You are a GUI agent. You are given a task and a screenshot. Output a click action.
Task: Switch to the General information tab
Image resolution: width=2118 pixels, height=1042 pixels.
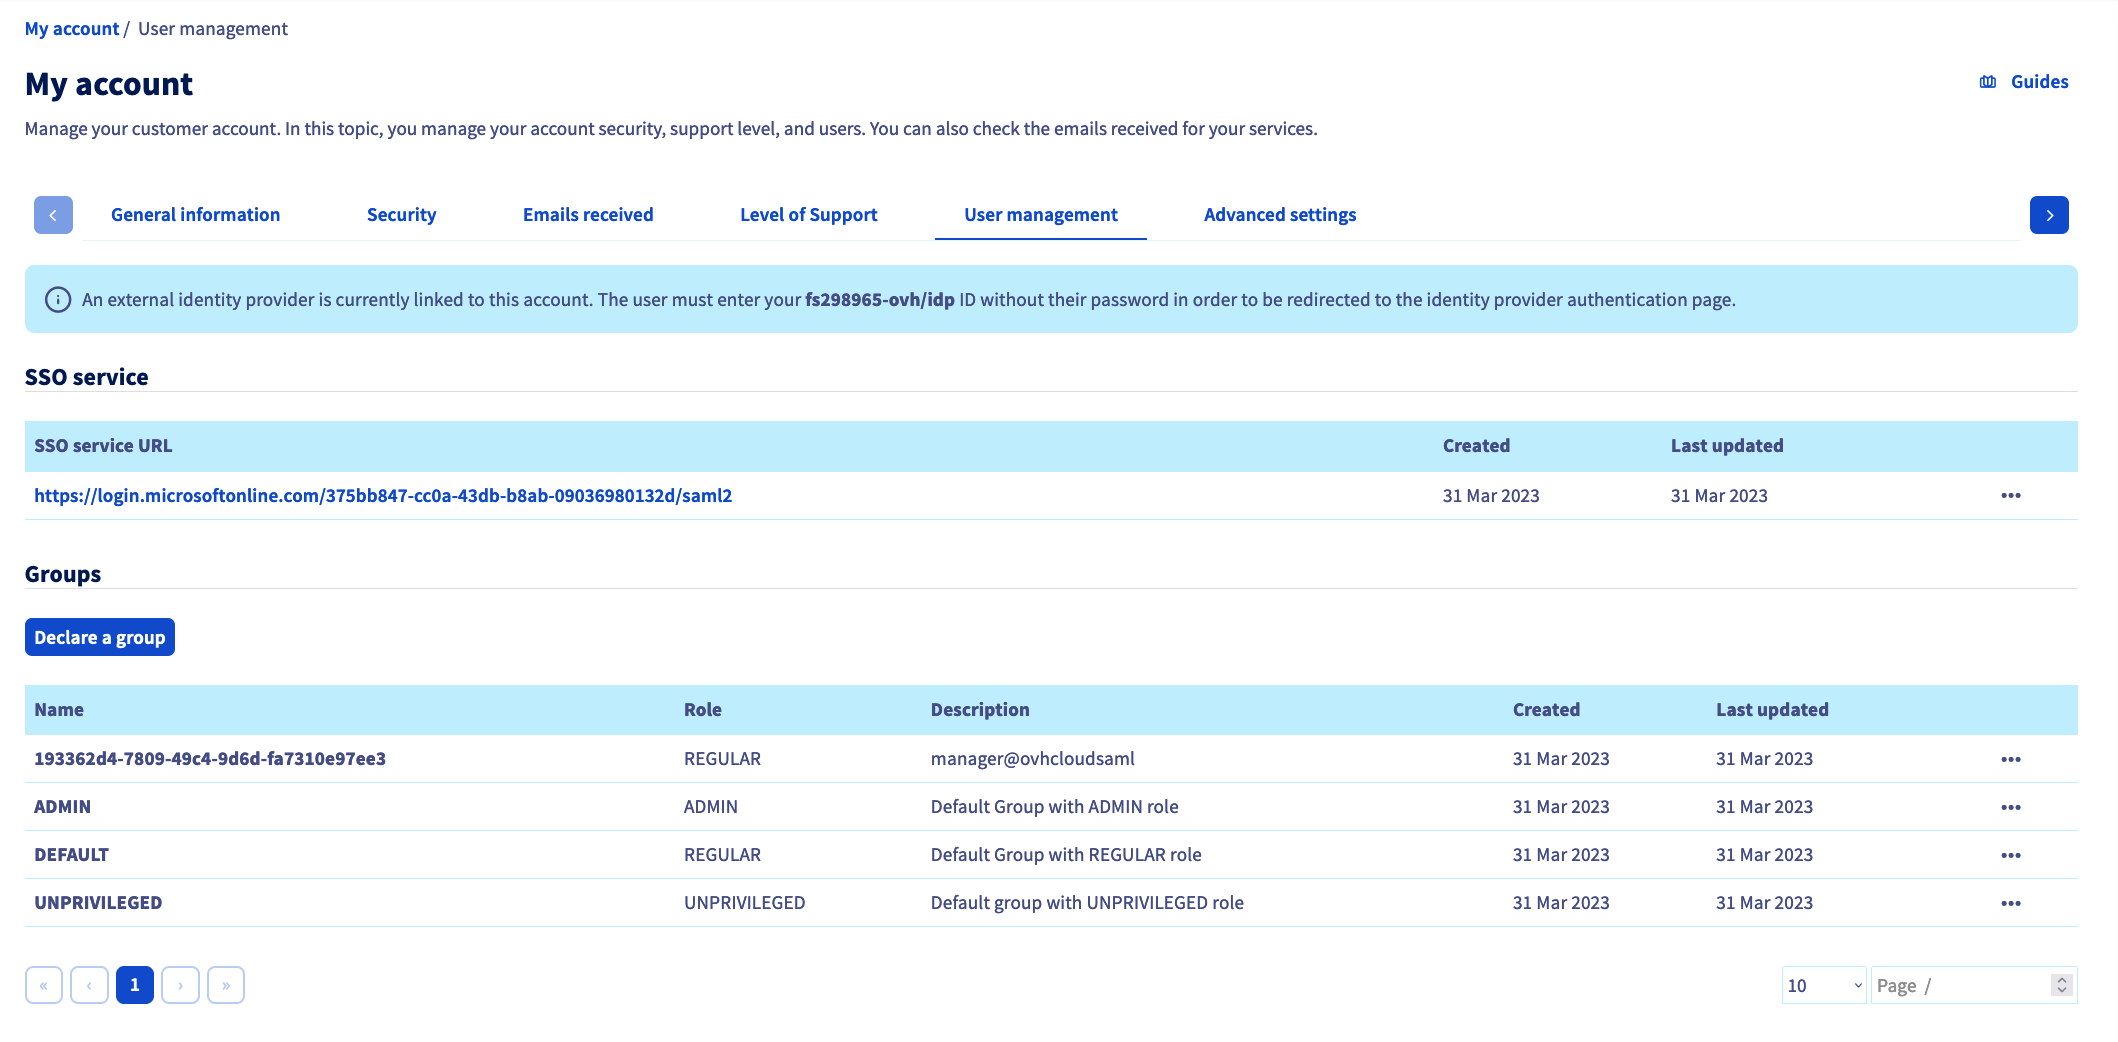pyautogui.click(x=195, y=215)
